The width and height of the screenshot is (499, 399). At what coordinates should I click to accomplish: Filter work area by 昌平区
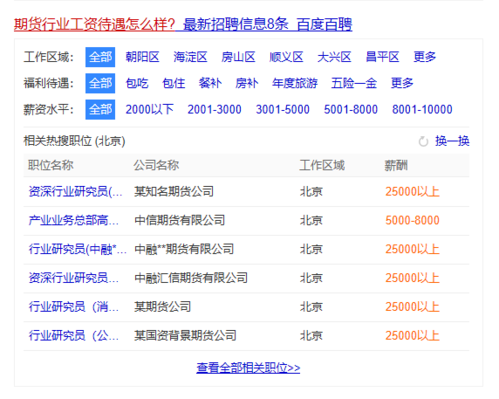[382, 57]
